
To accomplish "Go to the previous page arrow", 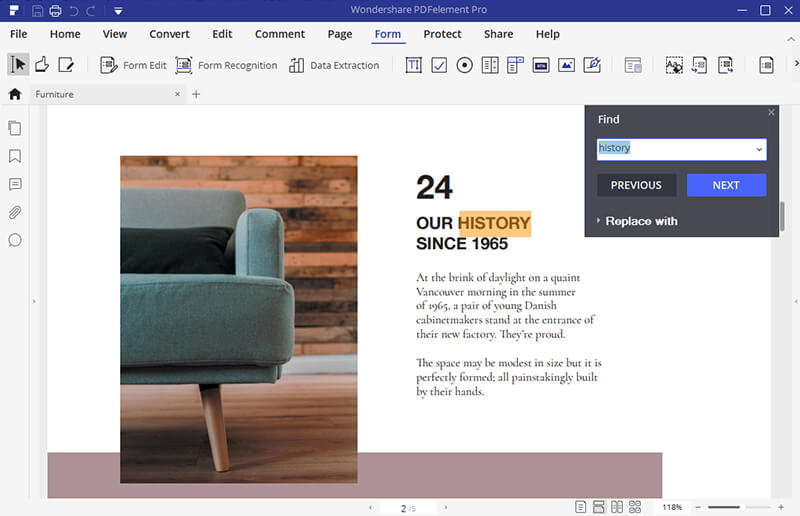I will [x=370, y=508].
